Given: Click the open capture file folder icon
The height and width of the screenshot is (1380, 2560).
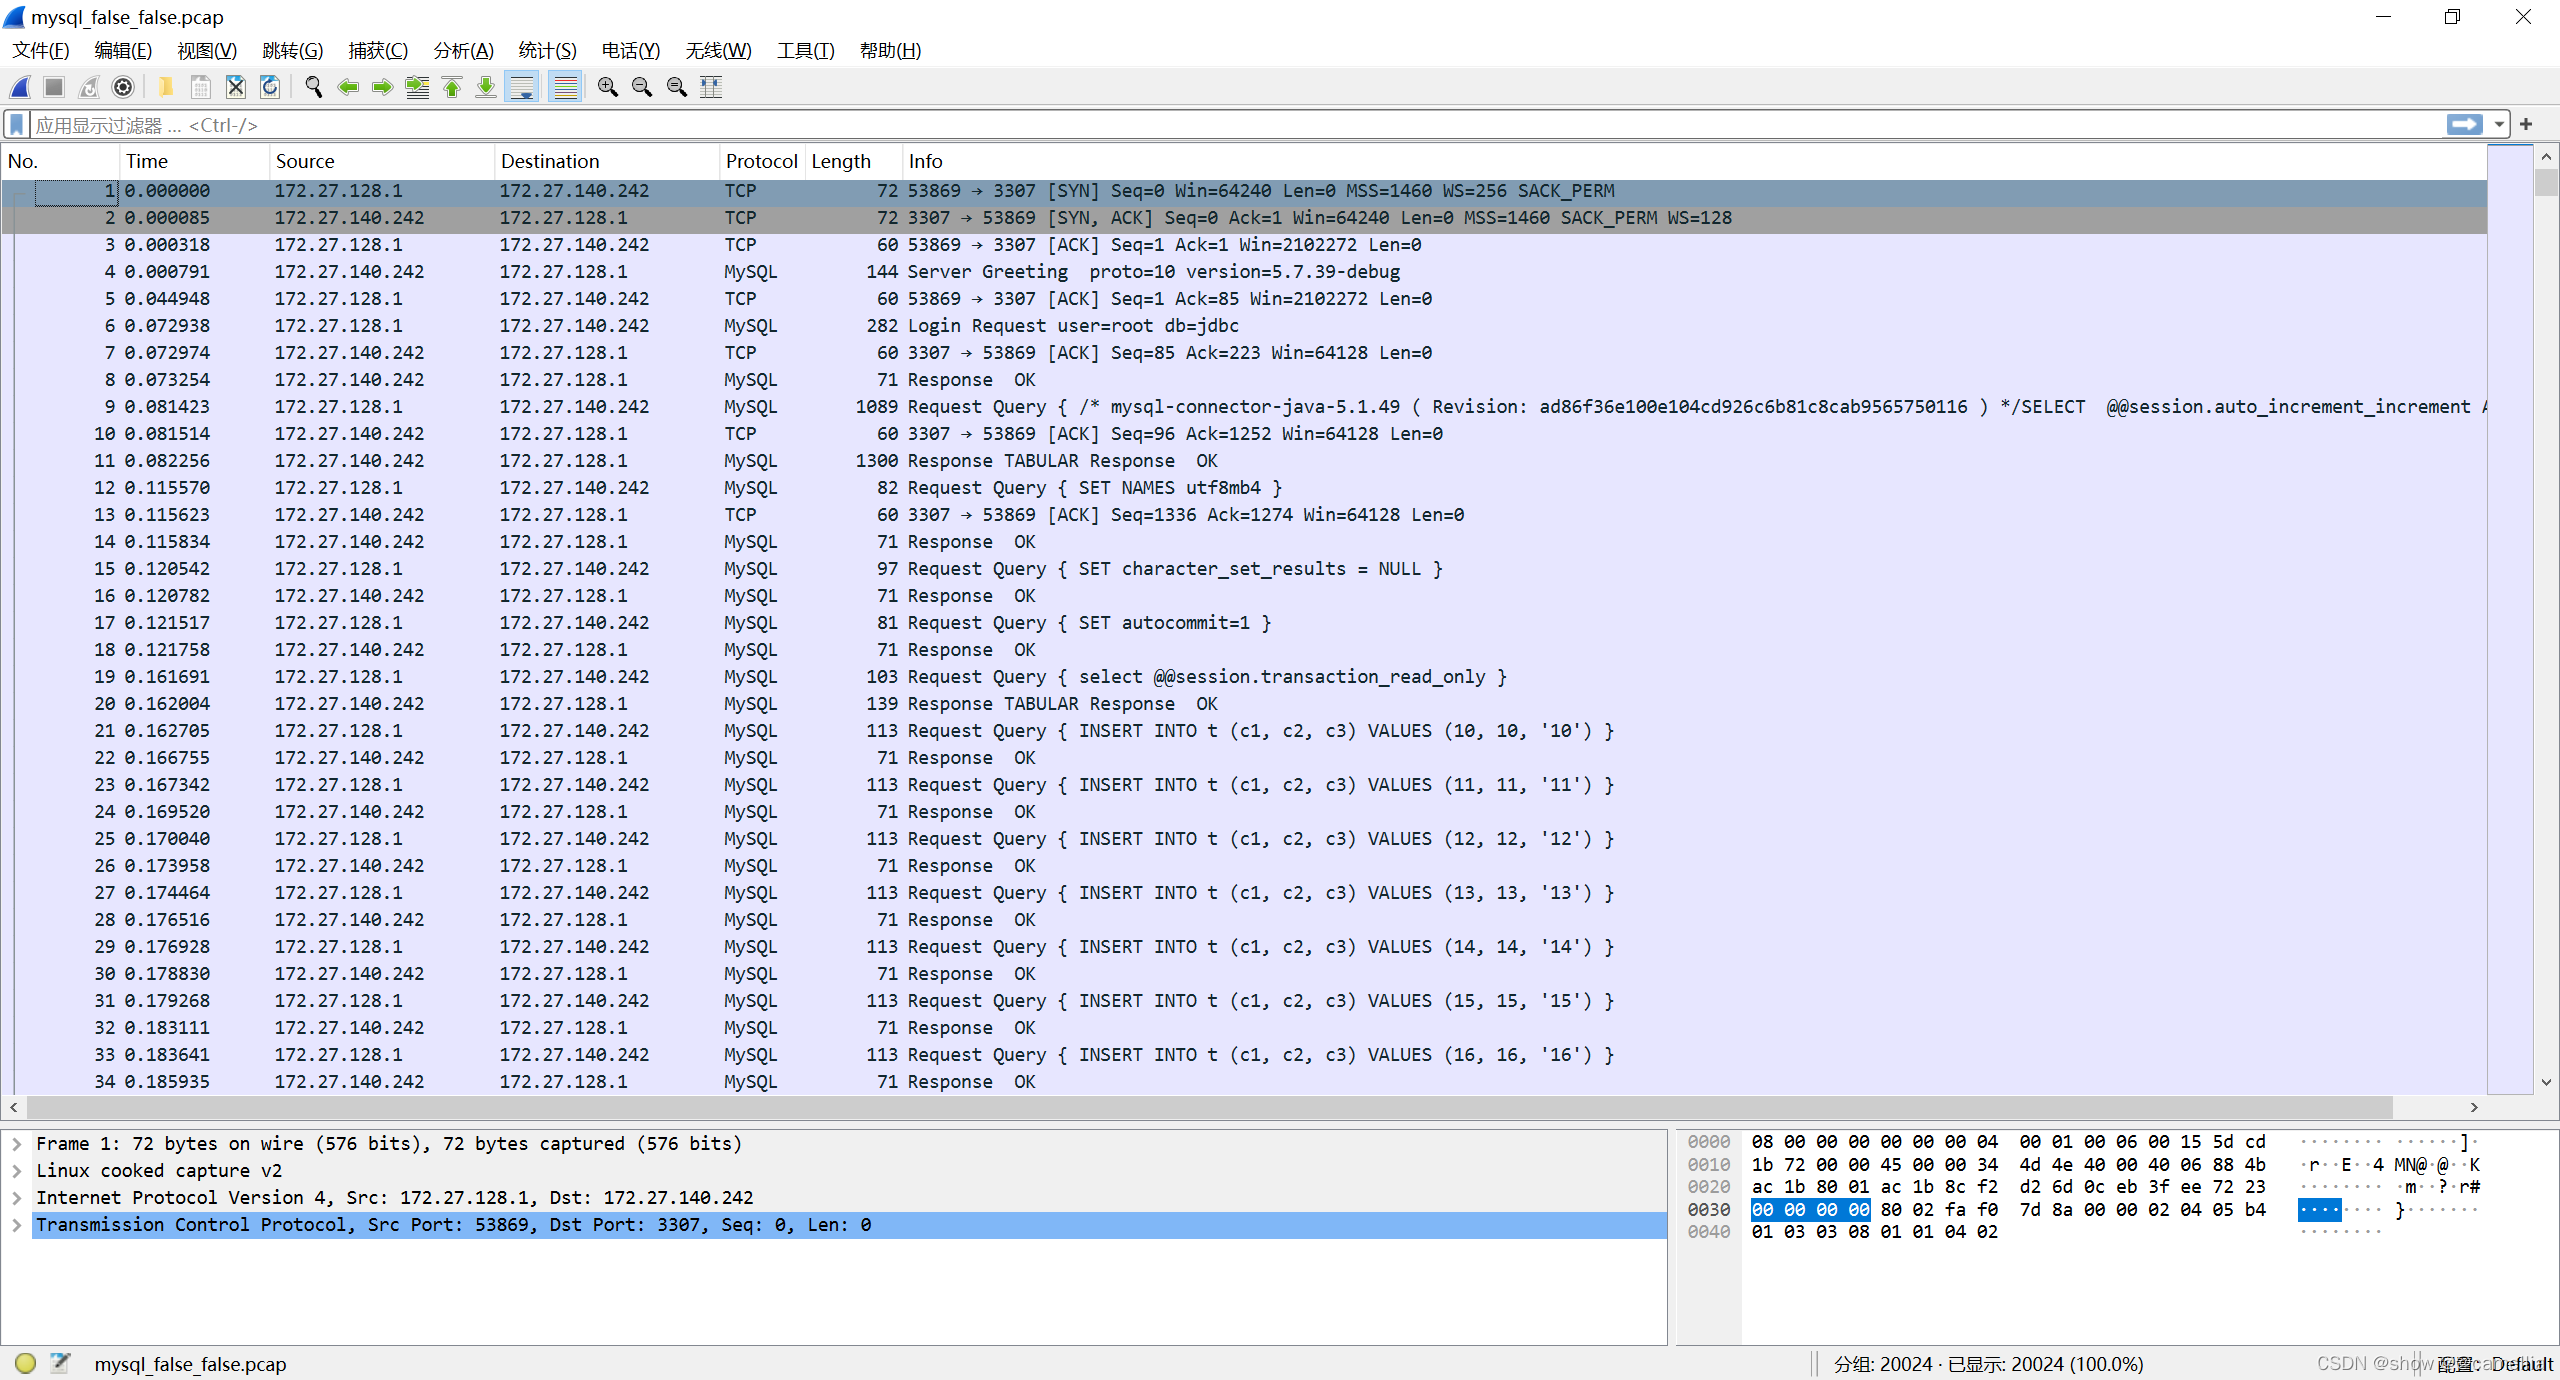Looking at the screenshot, I should 166,87.
